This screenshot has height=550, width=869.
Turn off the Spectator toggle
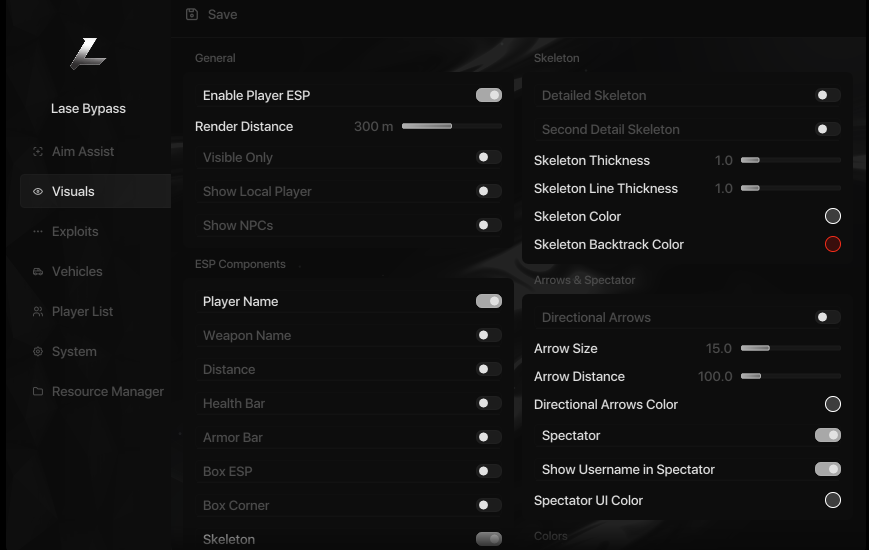pos(828,435)
